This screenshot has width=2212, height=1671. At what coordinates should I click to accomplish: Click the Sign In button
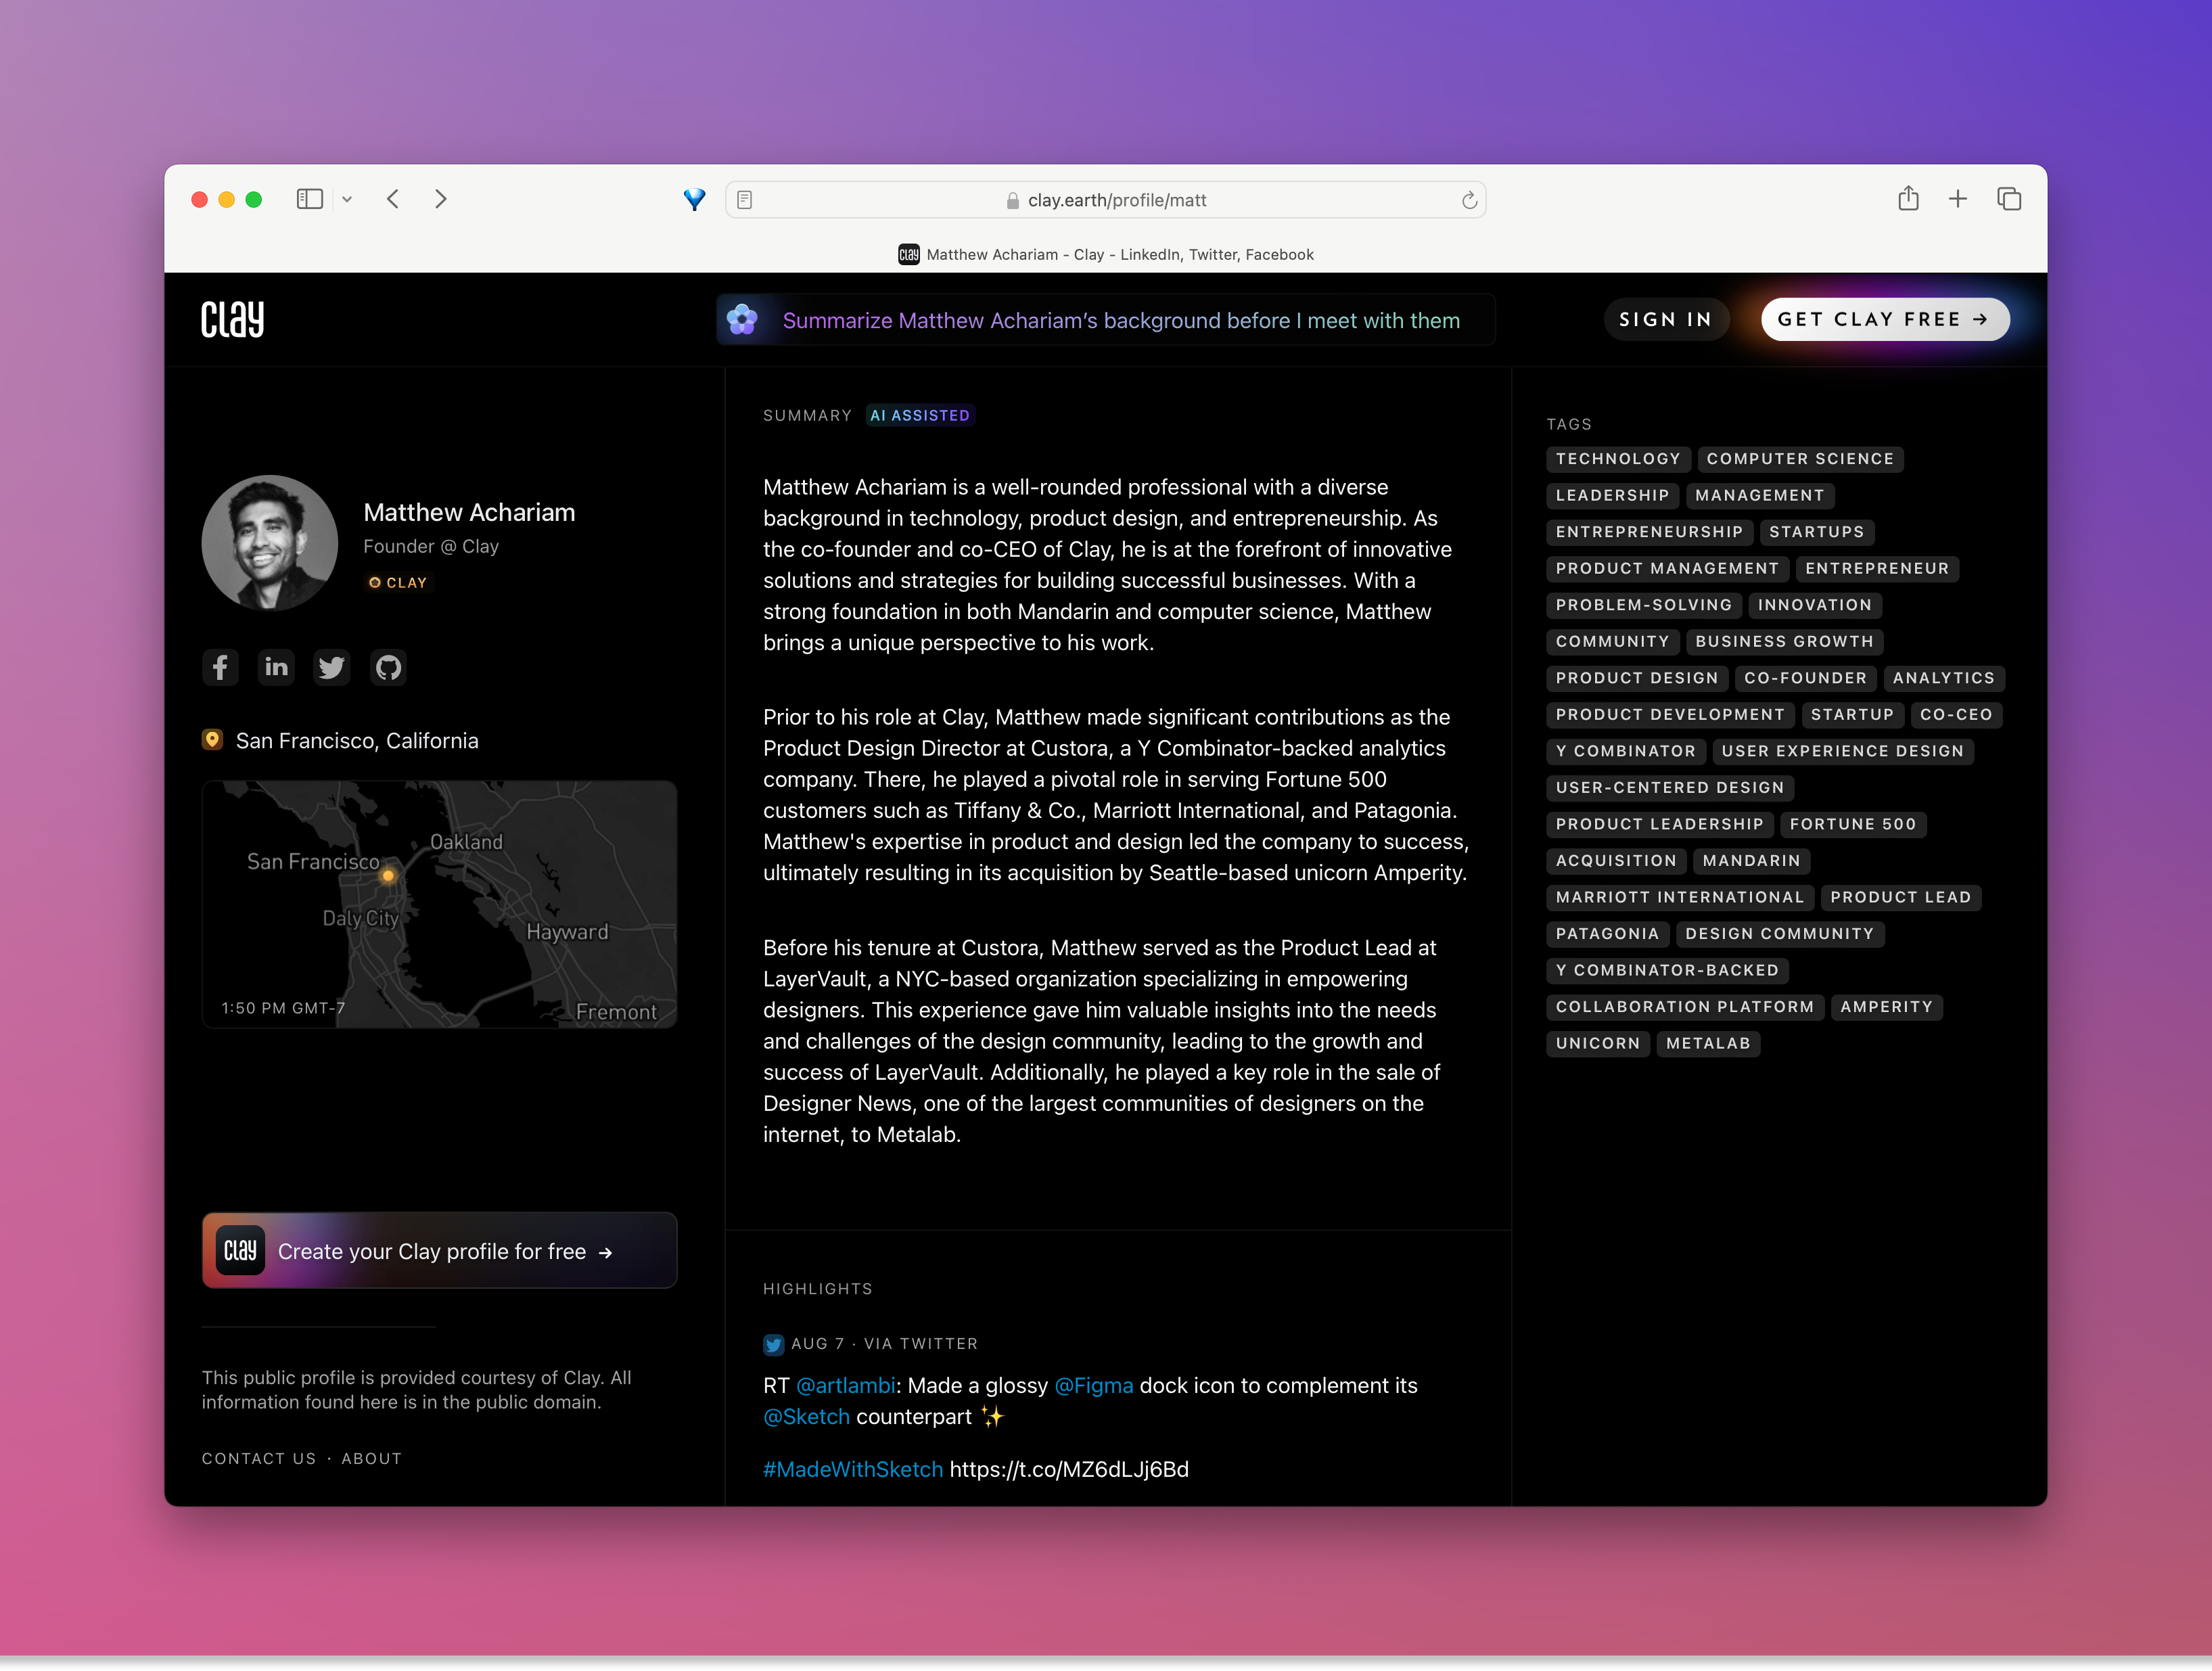click(x=1665, y=319)
